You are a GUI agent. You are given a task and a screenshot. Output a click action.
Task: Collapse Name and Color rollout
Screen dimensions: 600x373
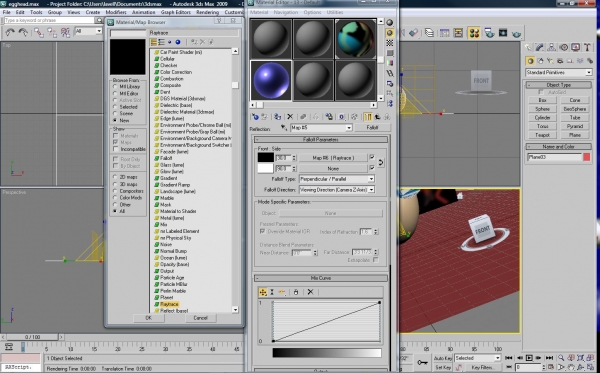[559, 147]
